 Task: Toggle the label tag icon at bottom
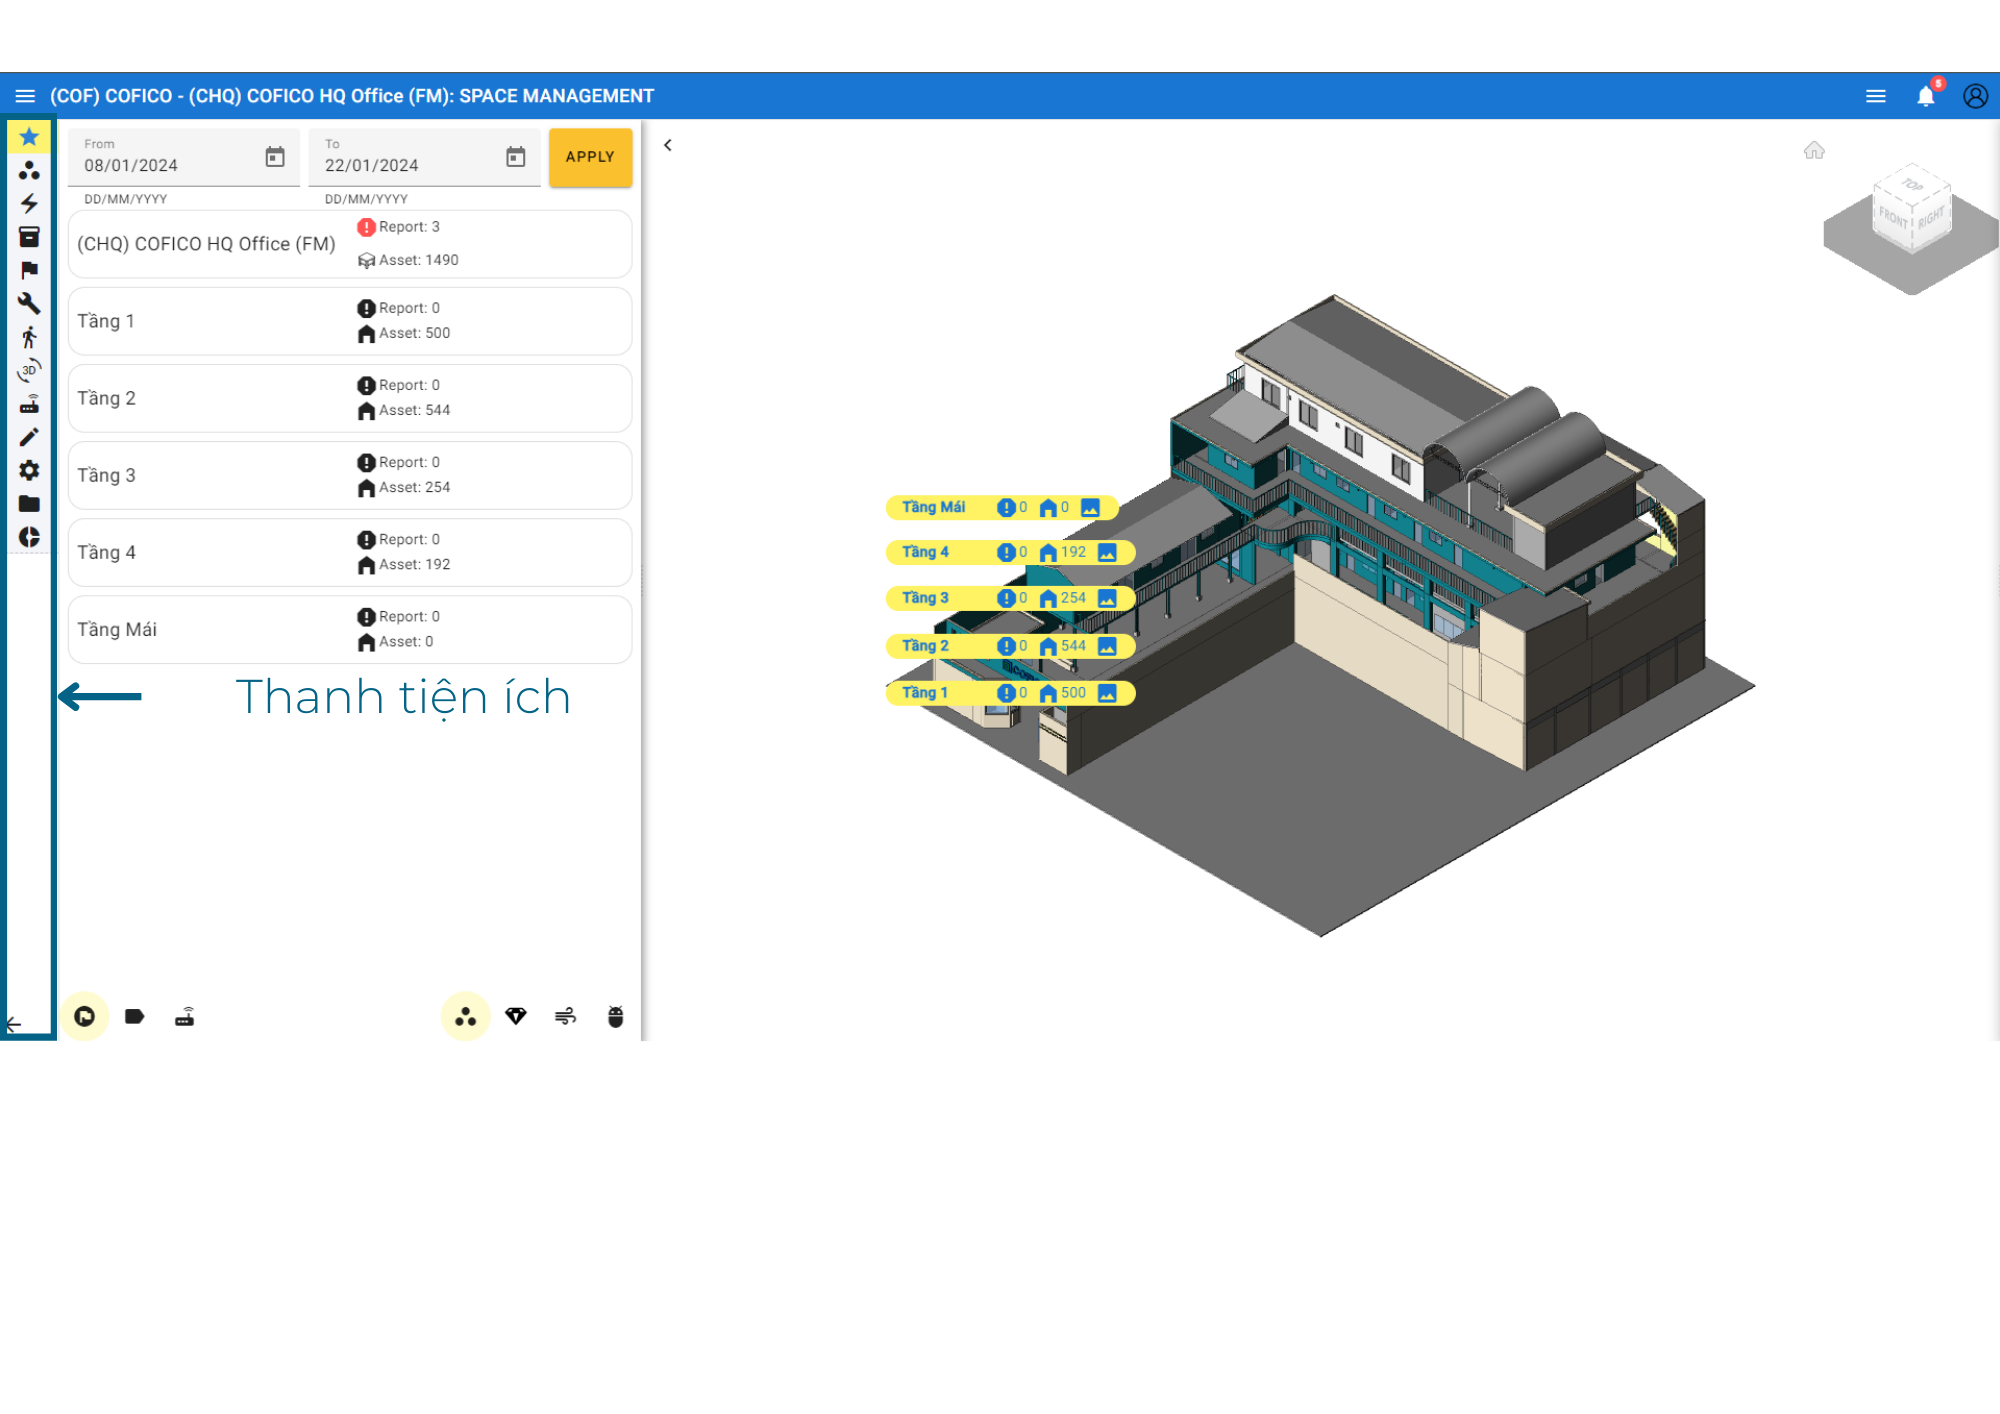[135, 1017]
